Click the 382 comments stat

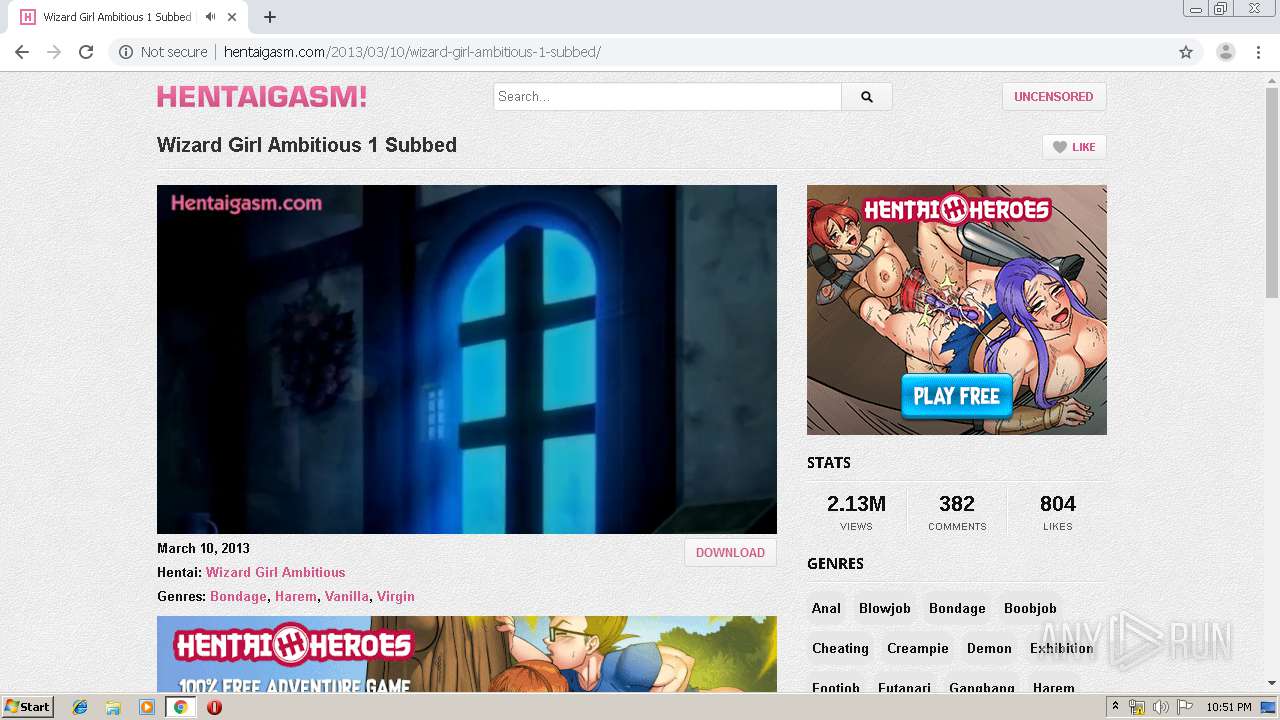[x=957, y=512]
